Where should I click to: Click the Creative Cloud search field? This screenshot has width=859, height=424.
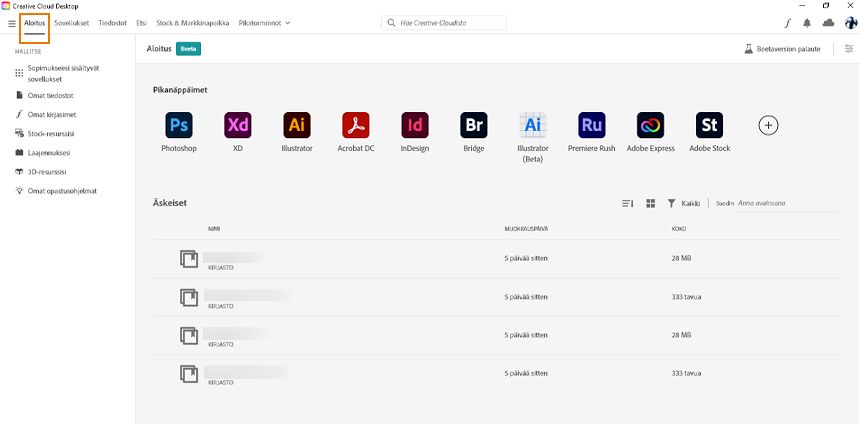[x=444, y=23]
